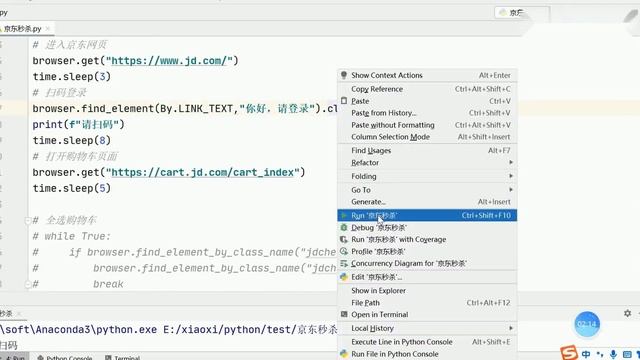Open the Go To menu entry

(x=427, y=190)
